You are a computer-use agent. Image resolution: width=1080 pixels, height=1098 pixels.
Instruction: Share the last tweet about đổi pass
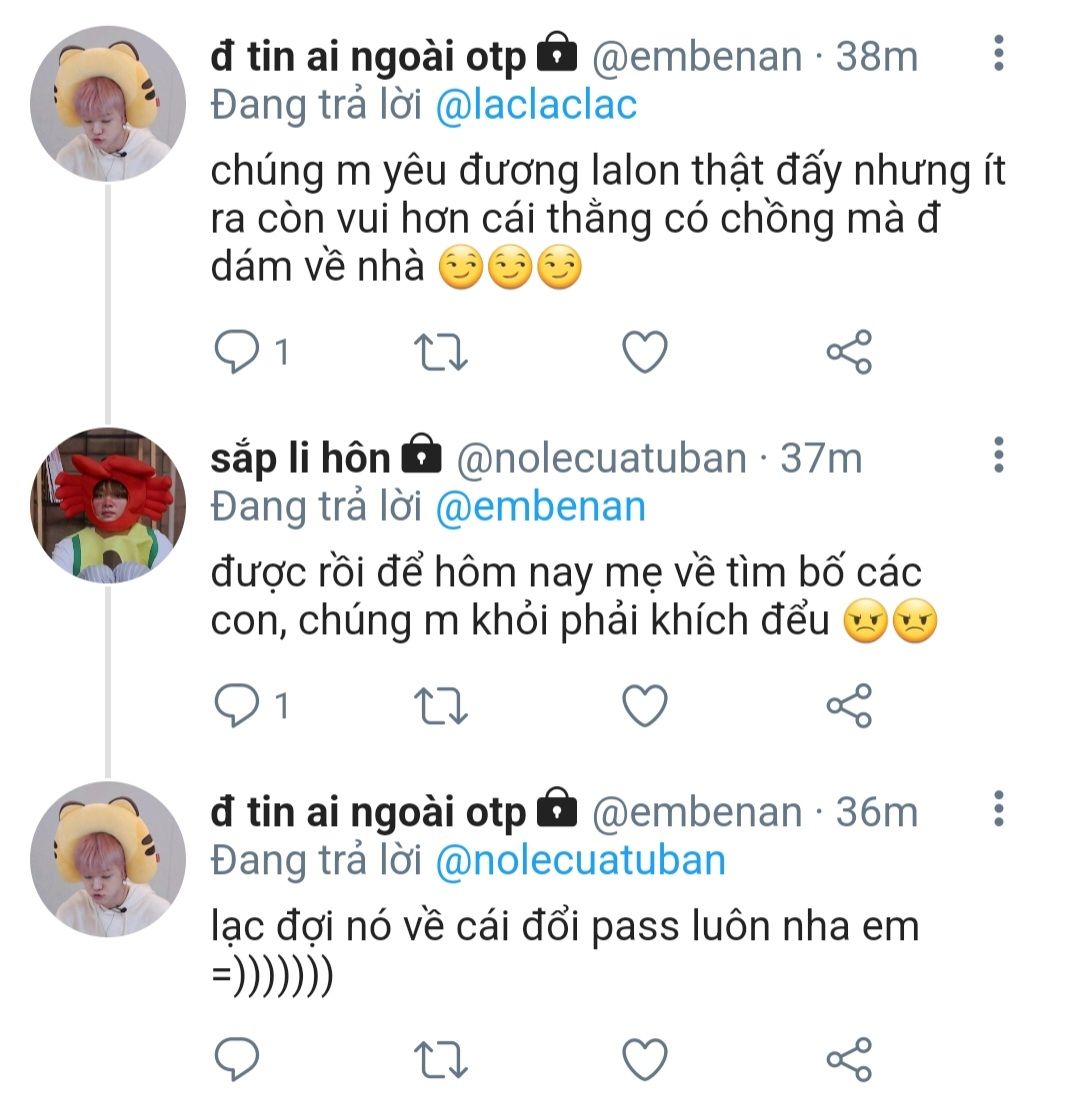(x=849, y=1060)
